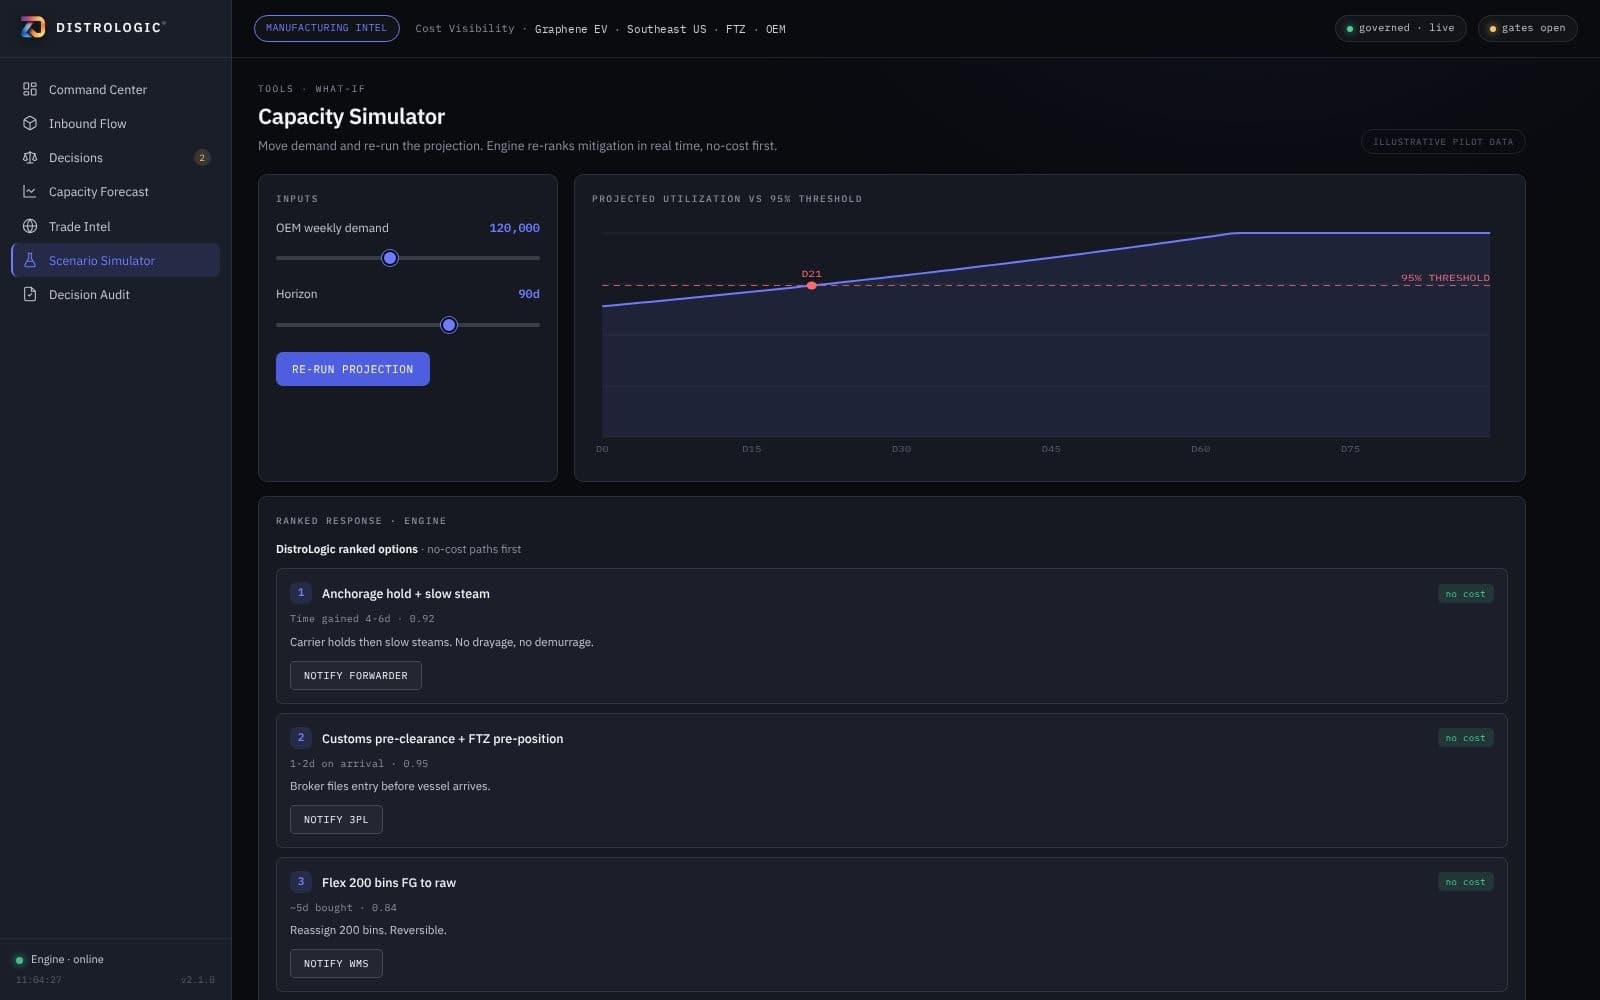
Task: Open the Decision Audit section
Action: pos(115,294)
